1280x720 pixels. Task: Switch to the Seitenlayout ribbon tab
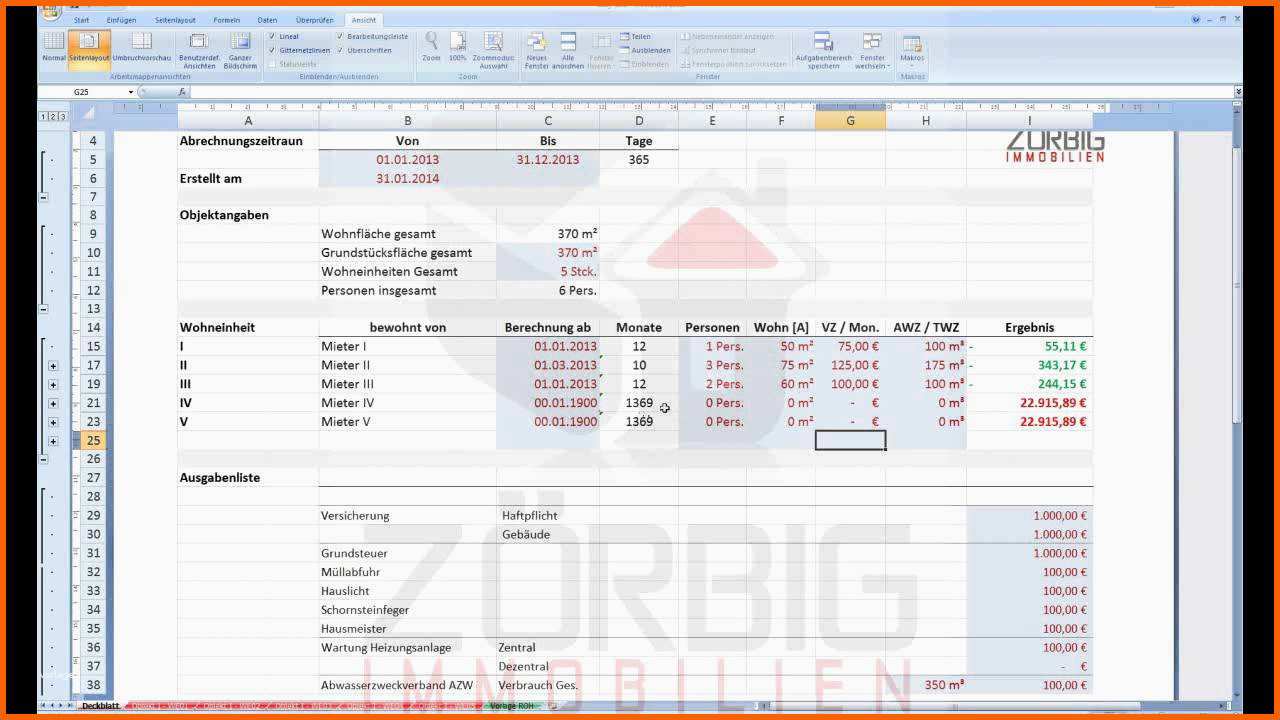tap(175, 20)
